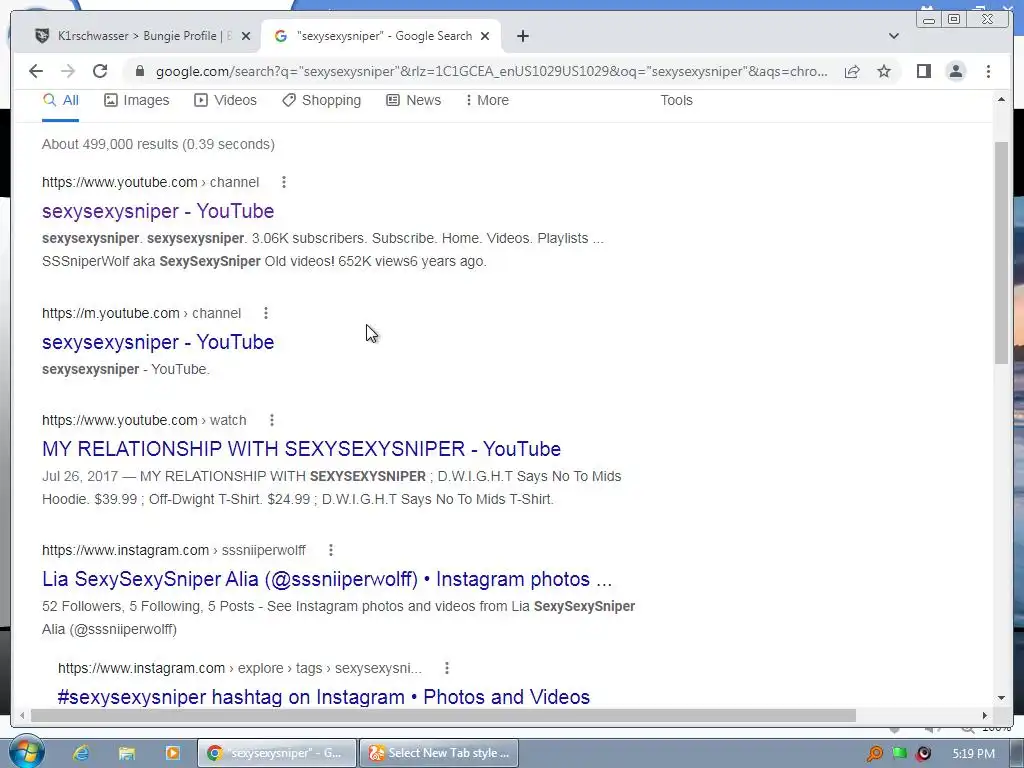Reload the Google search page
This screenshot has width=1024, height=768.
100,71
